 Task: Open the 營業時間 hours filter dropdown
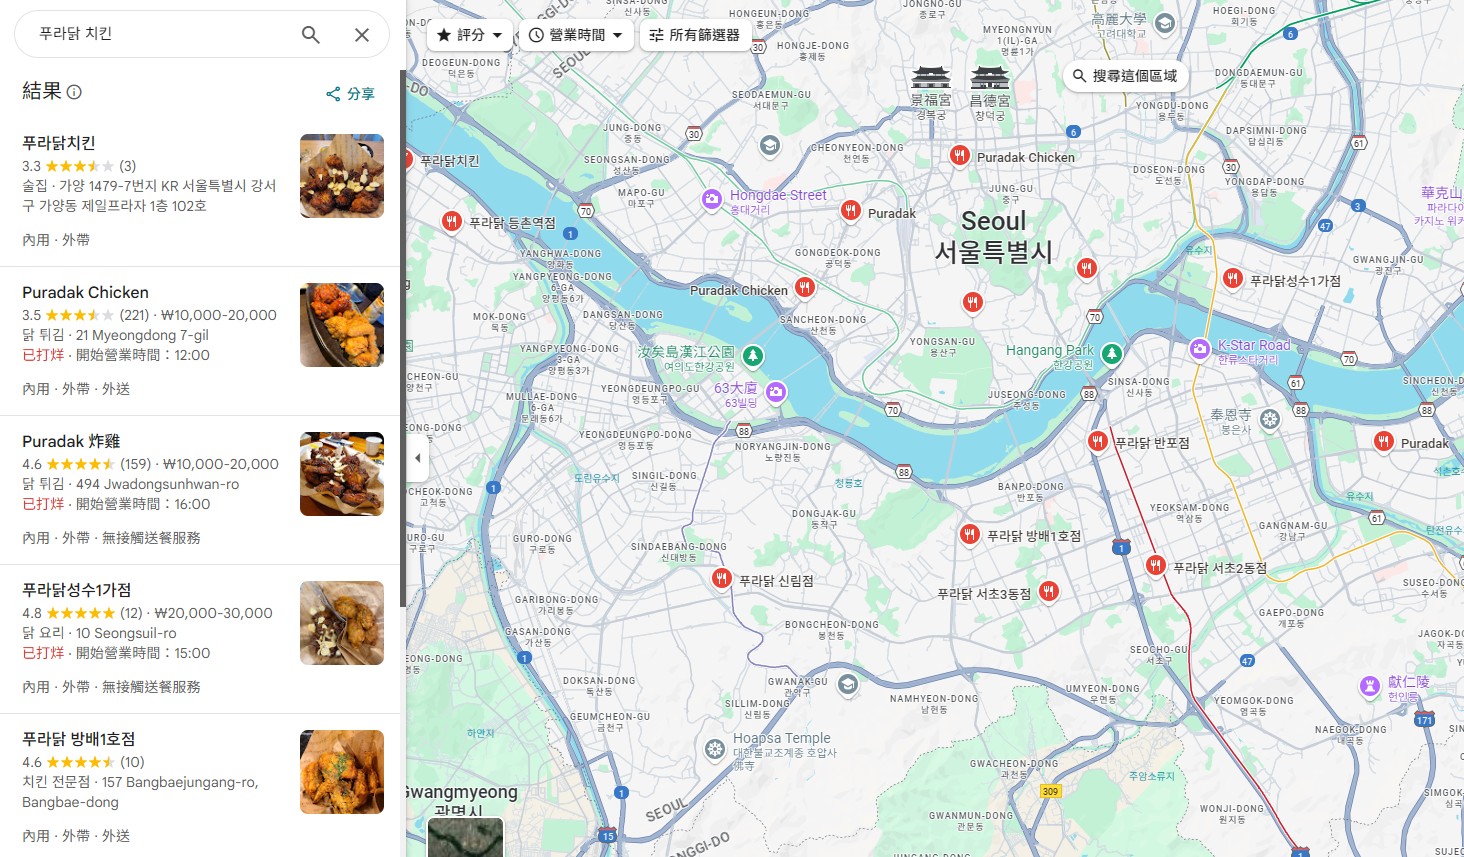pyautogui.click(x=577, y=35)
